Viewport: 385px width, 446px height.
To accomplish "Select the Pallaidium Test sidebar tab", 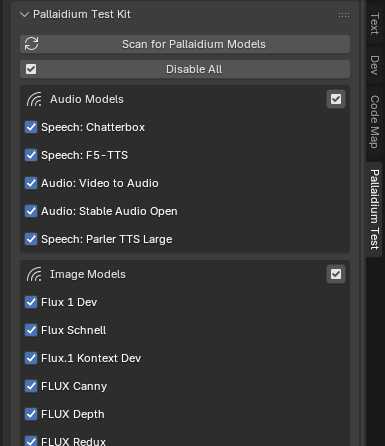I will click(x=374, y=209).
